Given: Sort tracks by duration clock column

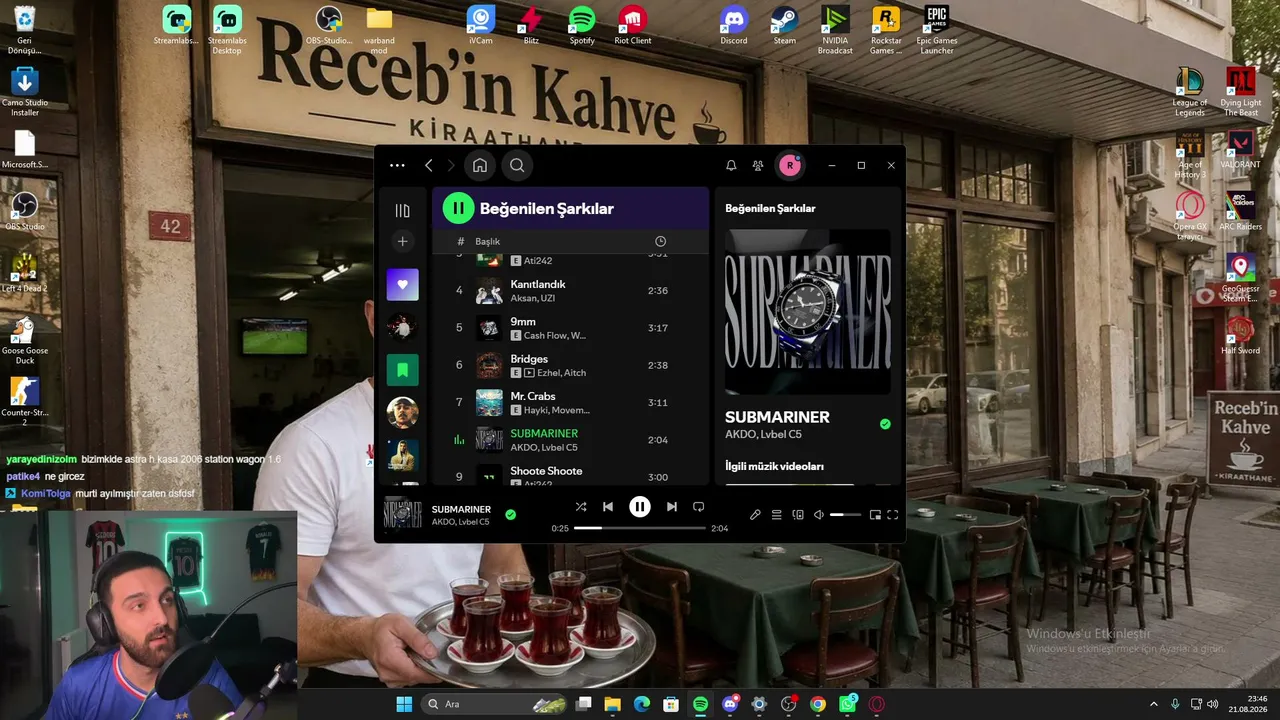Looking at the screenshot, I should click(x=660, y=241).
